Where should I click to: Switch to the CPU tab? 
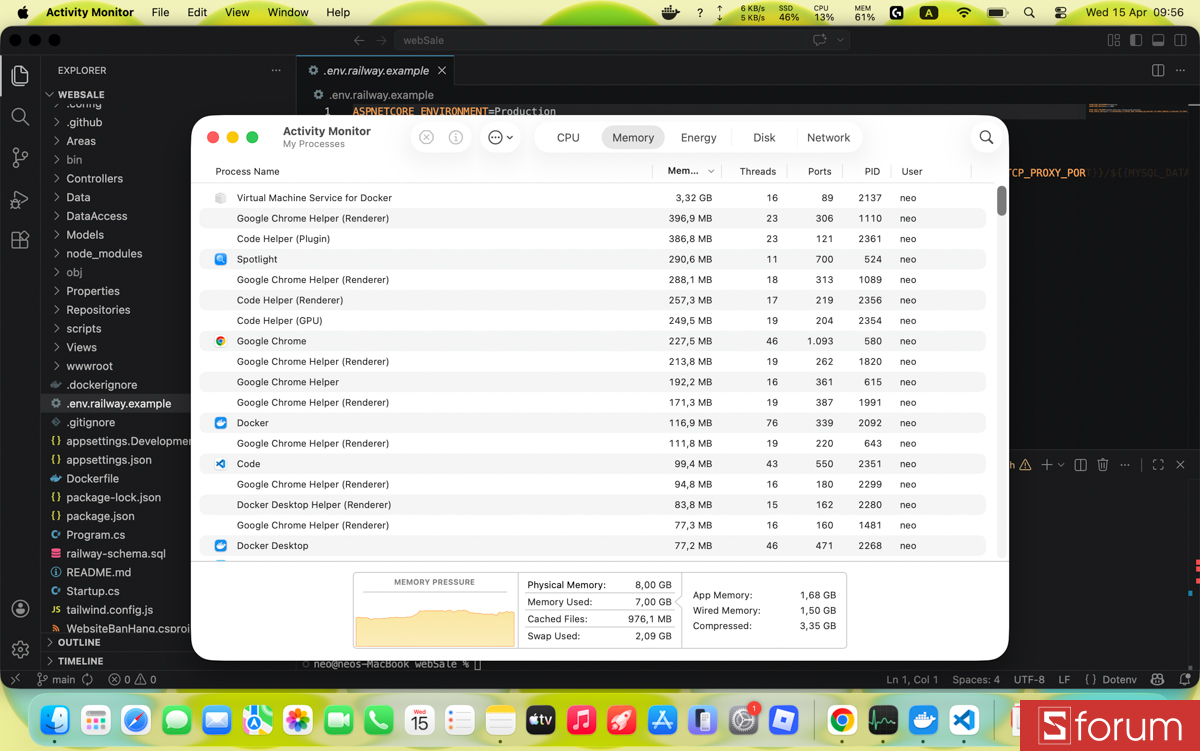click(x=568, y=137)
